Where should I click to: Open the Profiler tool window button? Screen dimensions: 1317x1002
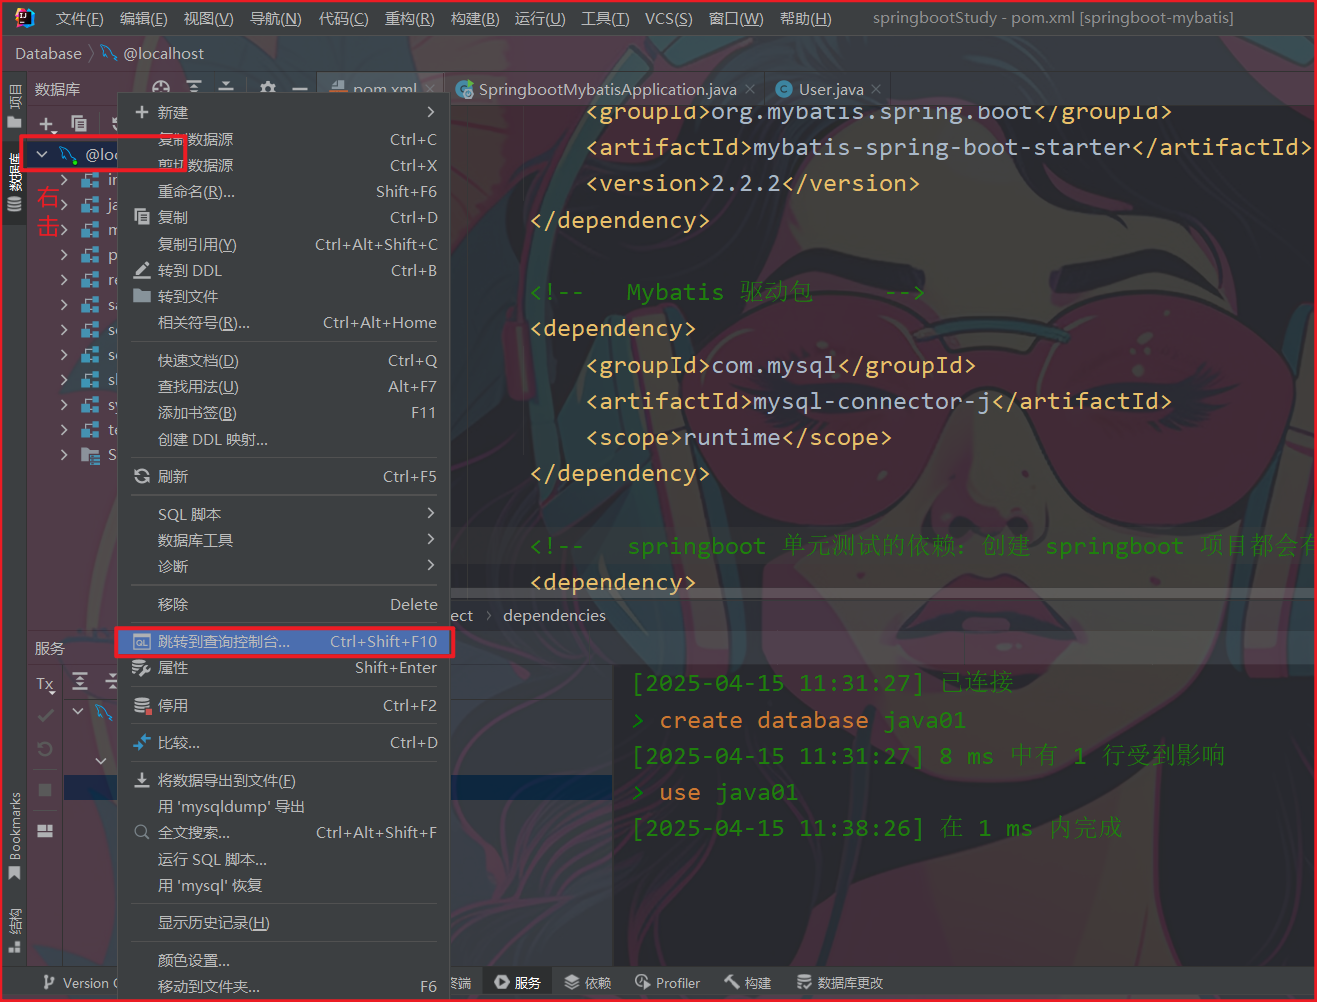[x=667, y=984]
